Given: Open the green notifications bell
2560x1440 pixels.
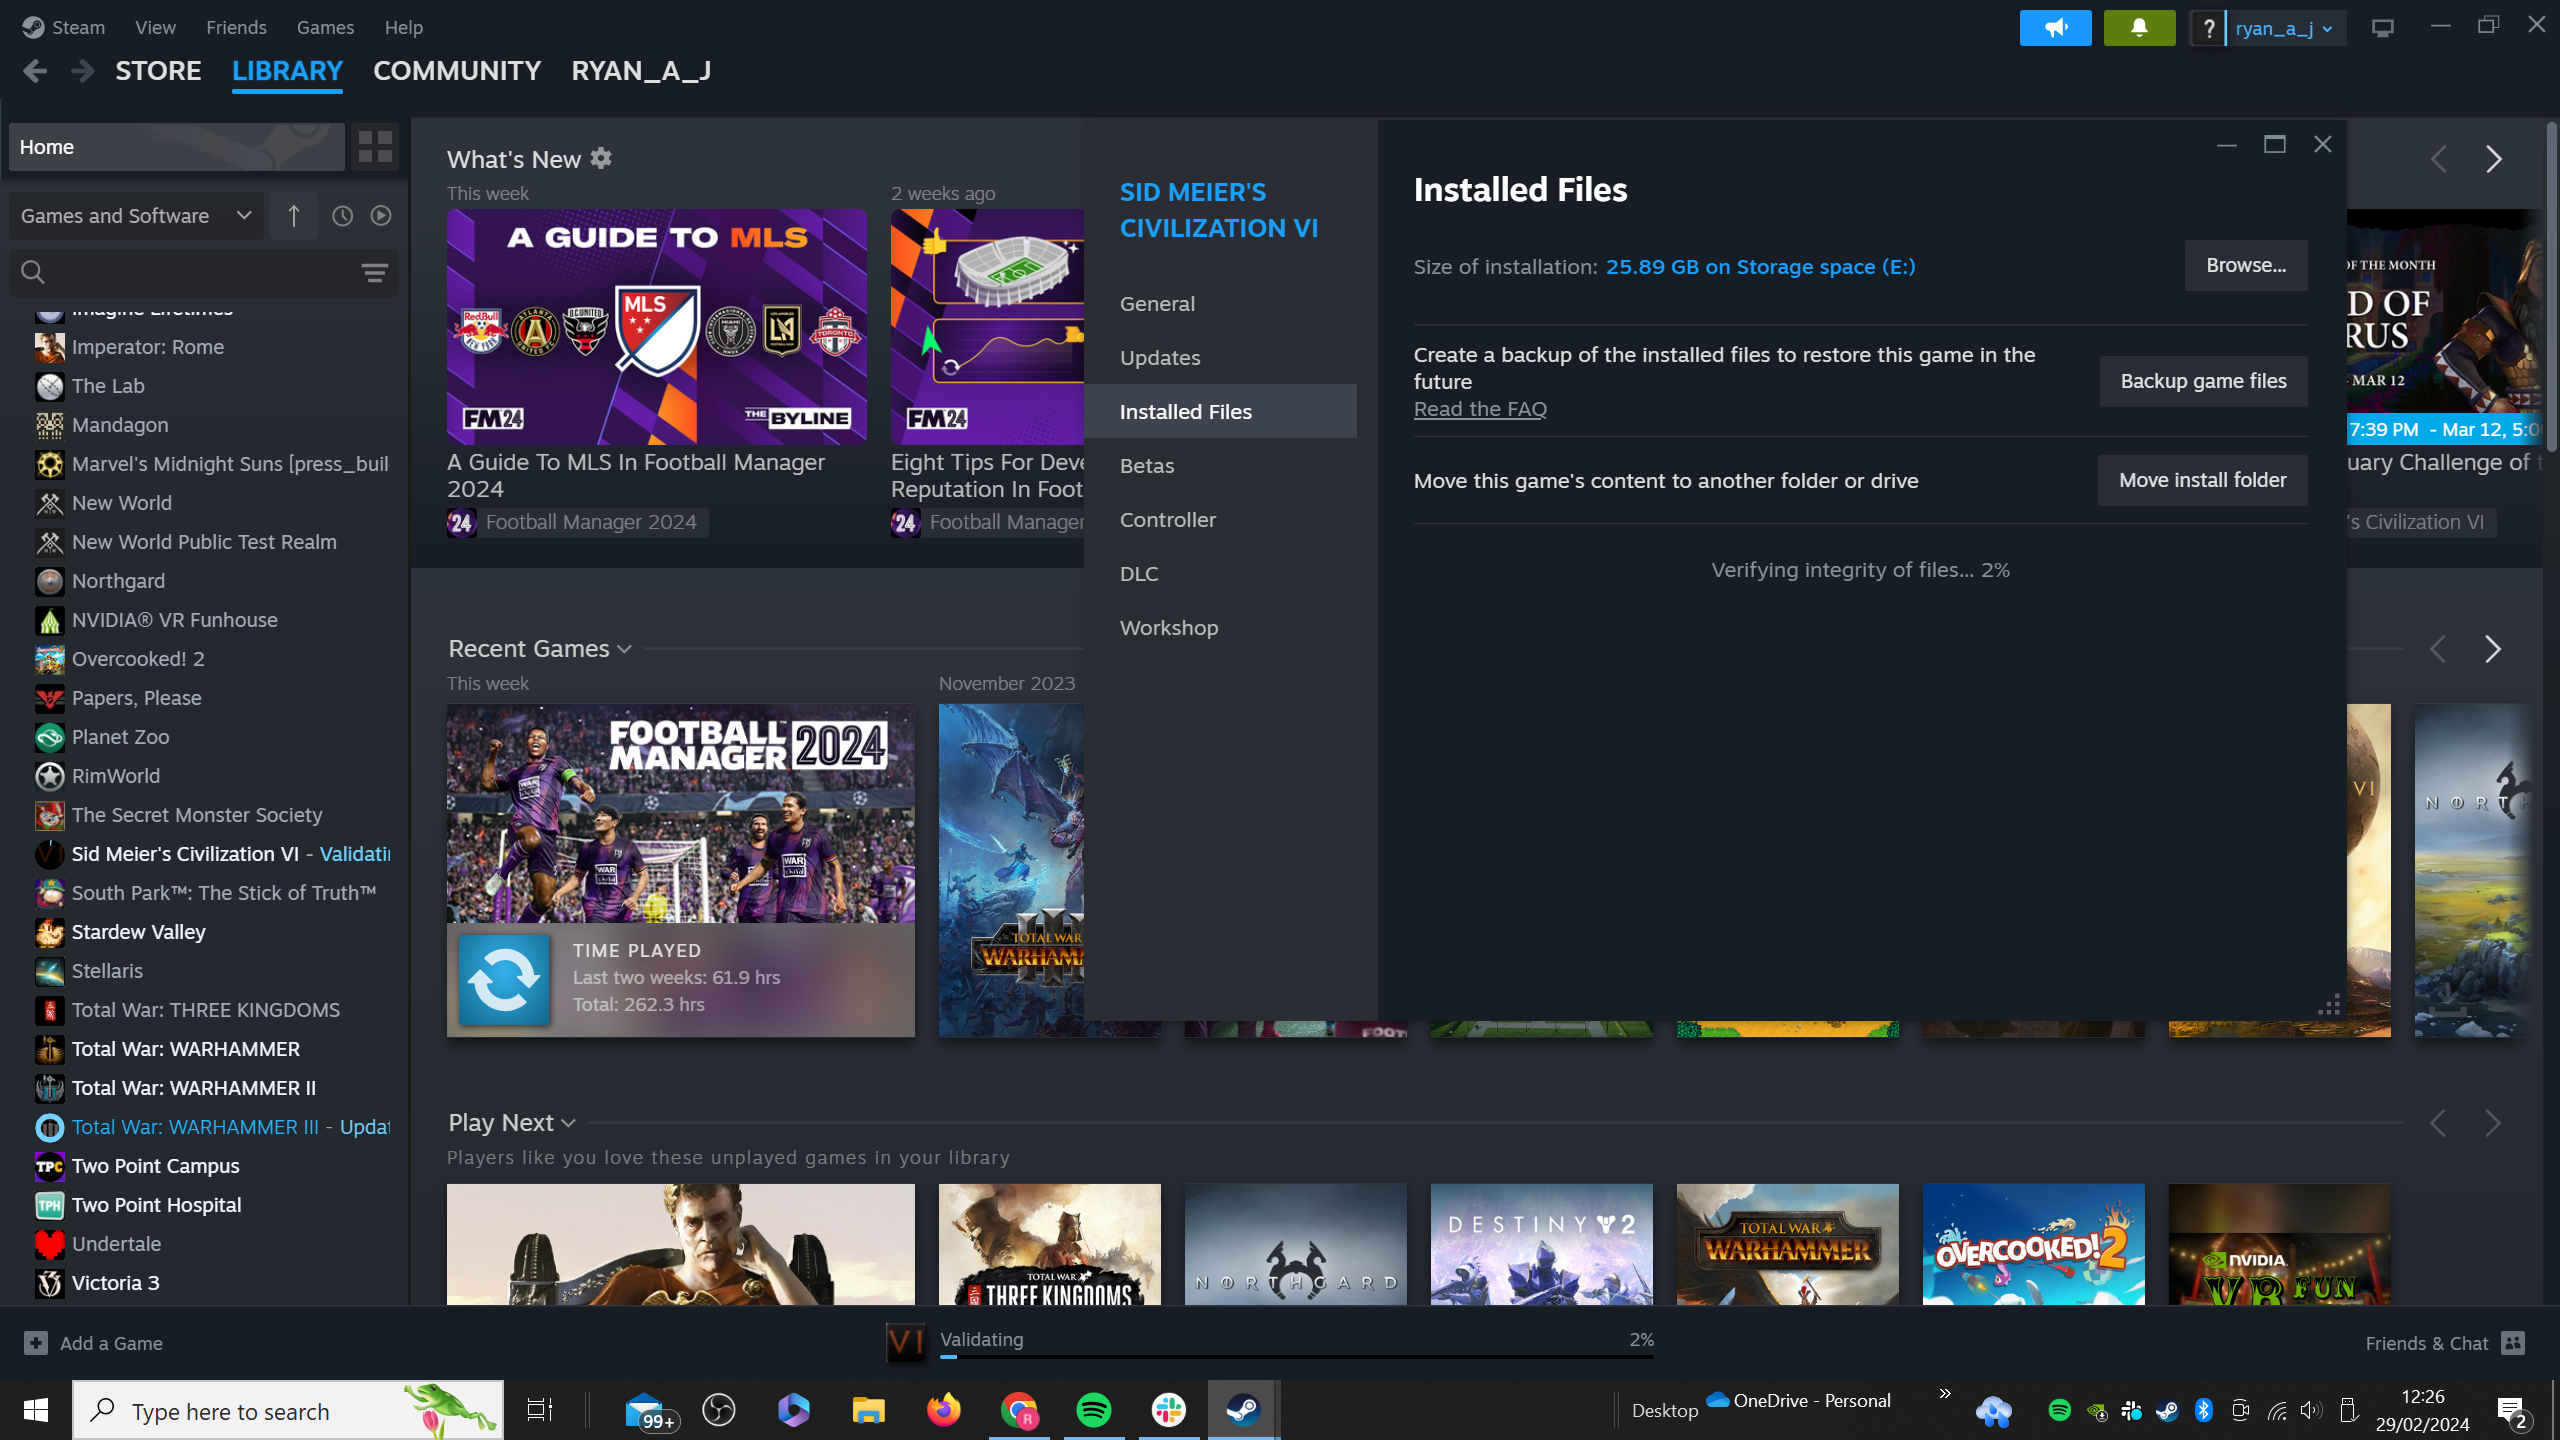Looking at the screenshot, I should (x=2139, y=28).
